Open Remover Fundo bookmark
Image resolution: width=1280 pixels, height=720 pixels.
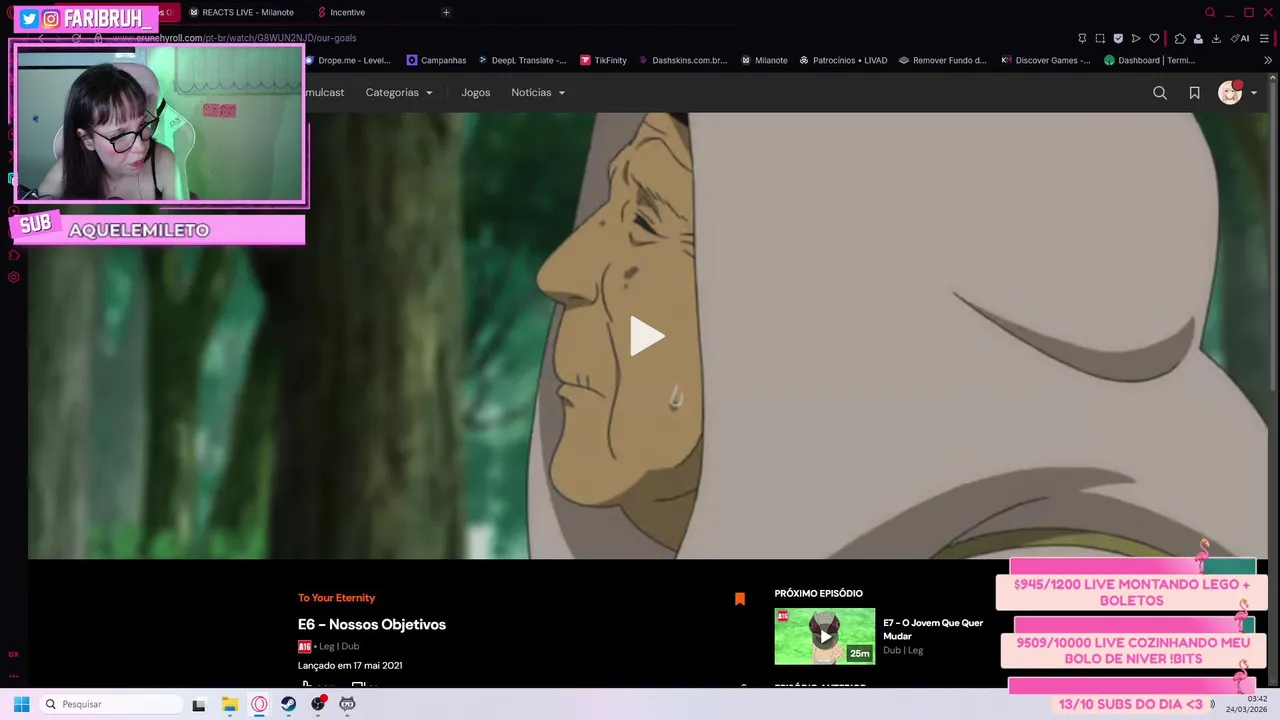point(942,60)
